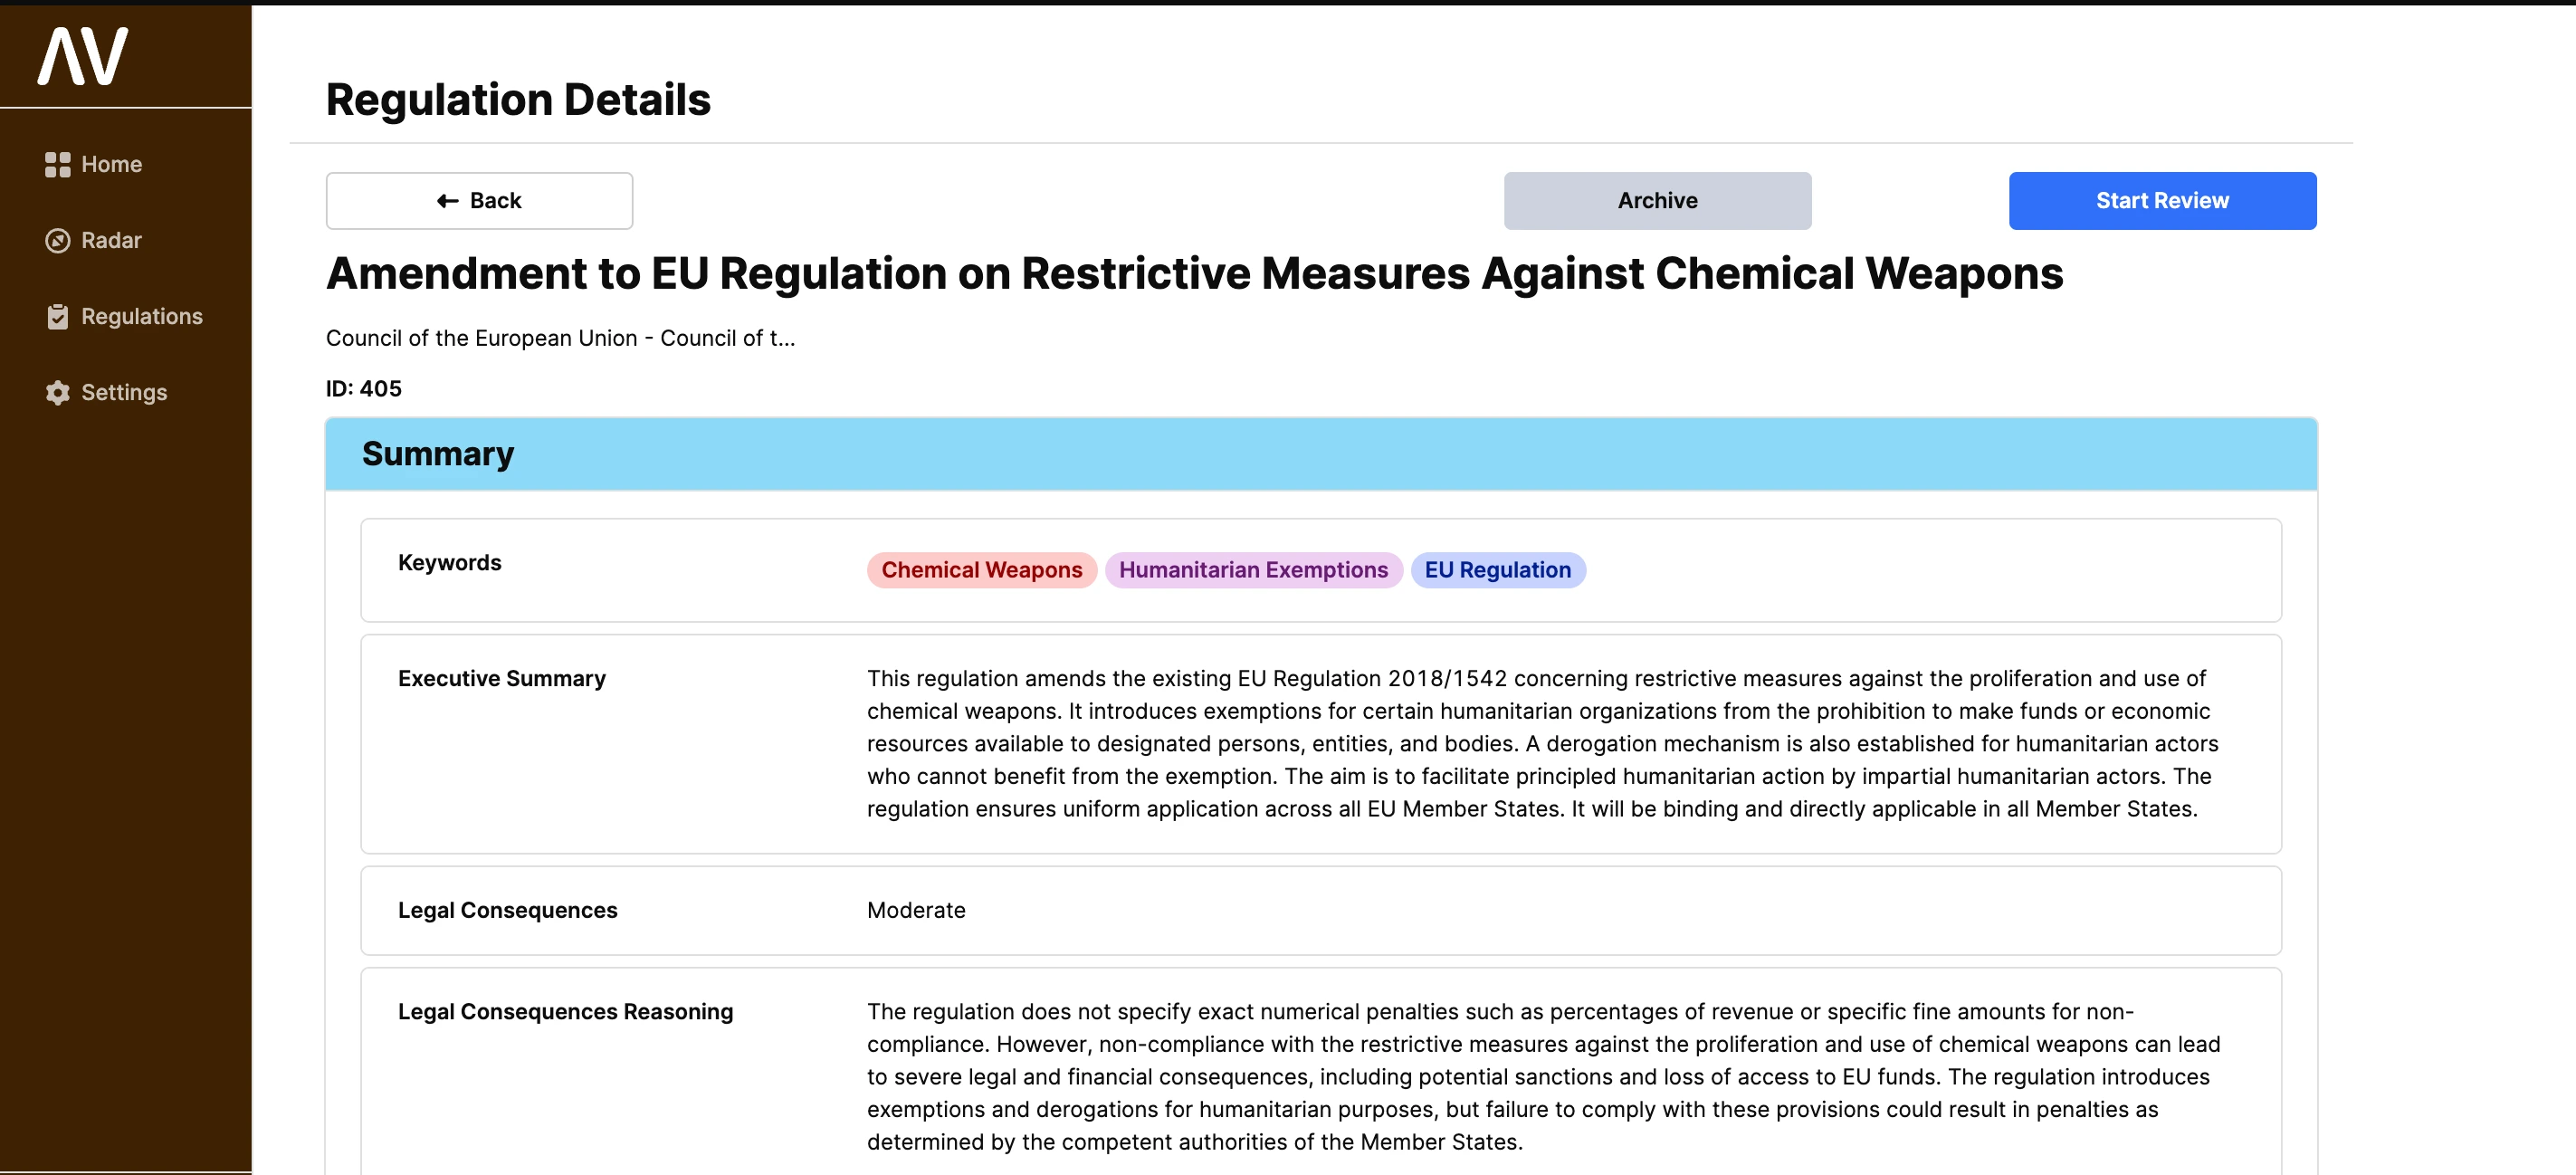2576x1175 pixels.
Task: Click the Settings gear icon
Action: pos(58,393)
